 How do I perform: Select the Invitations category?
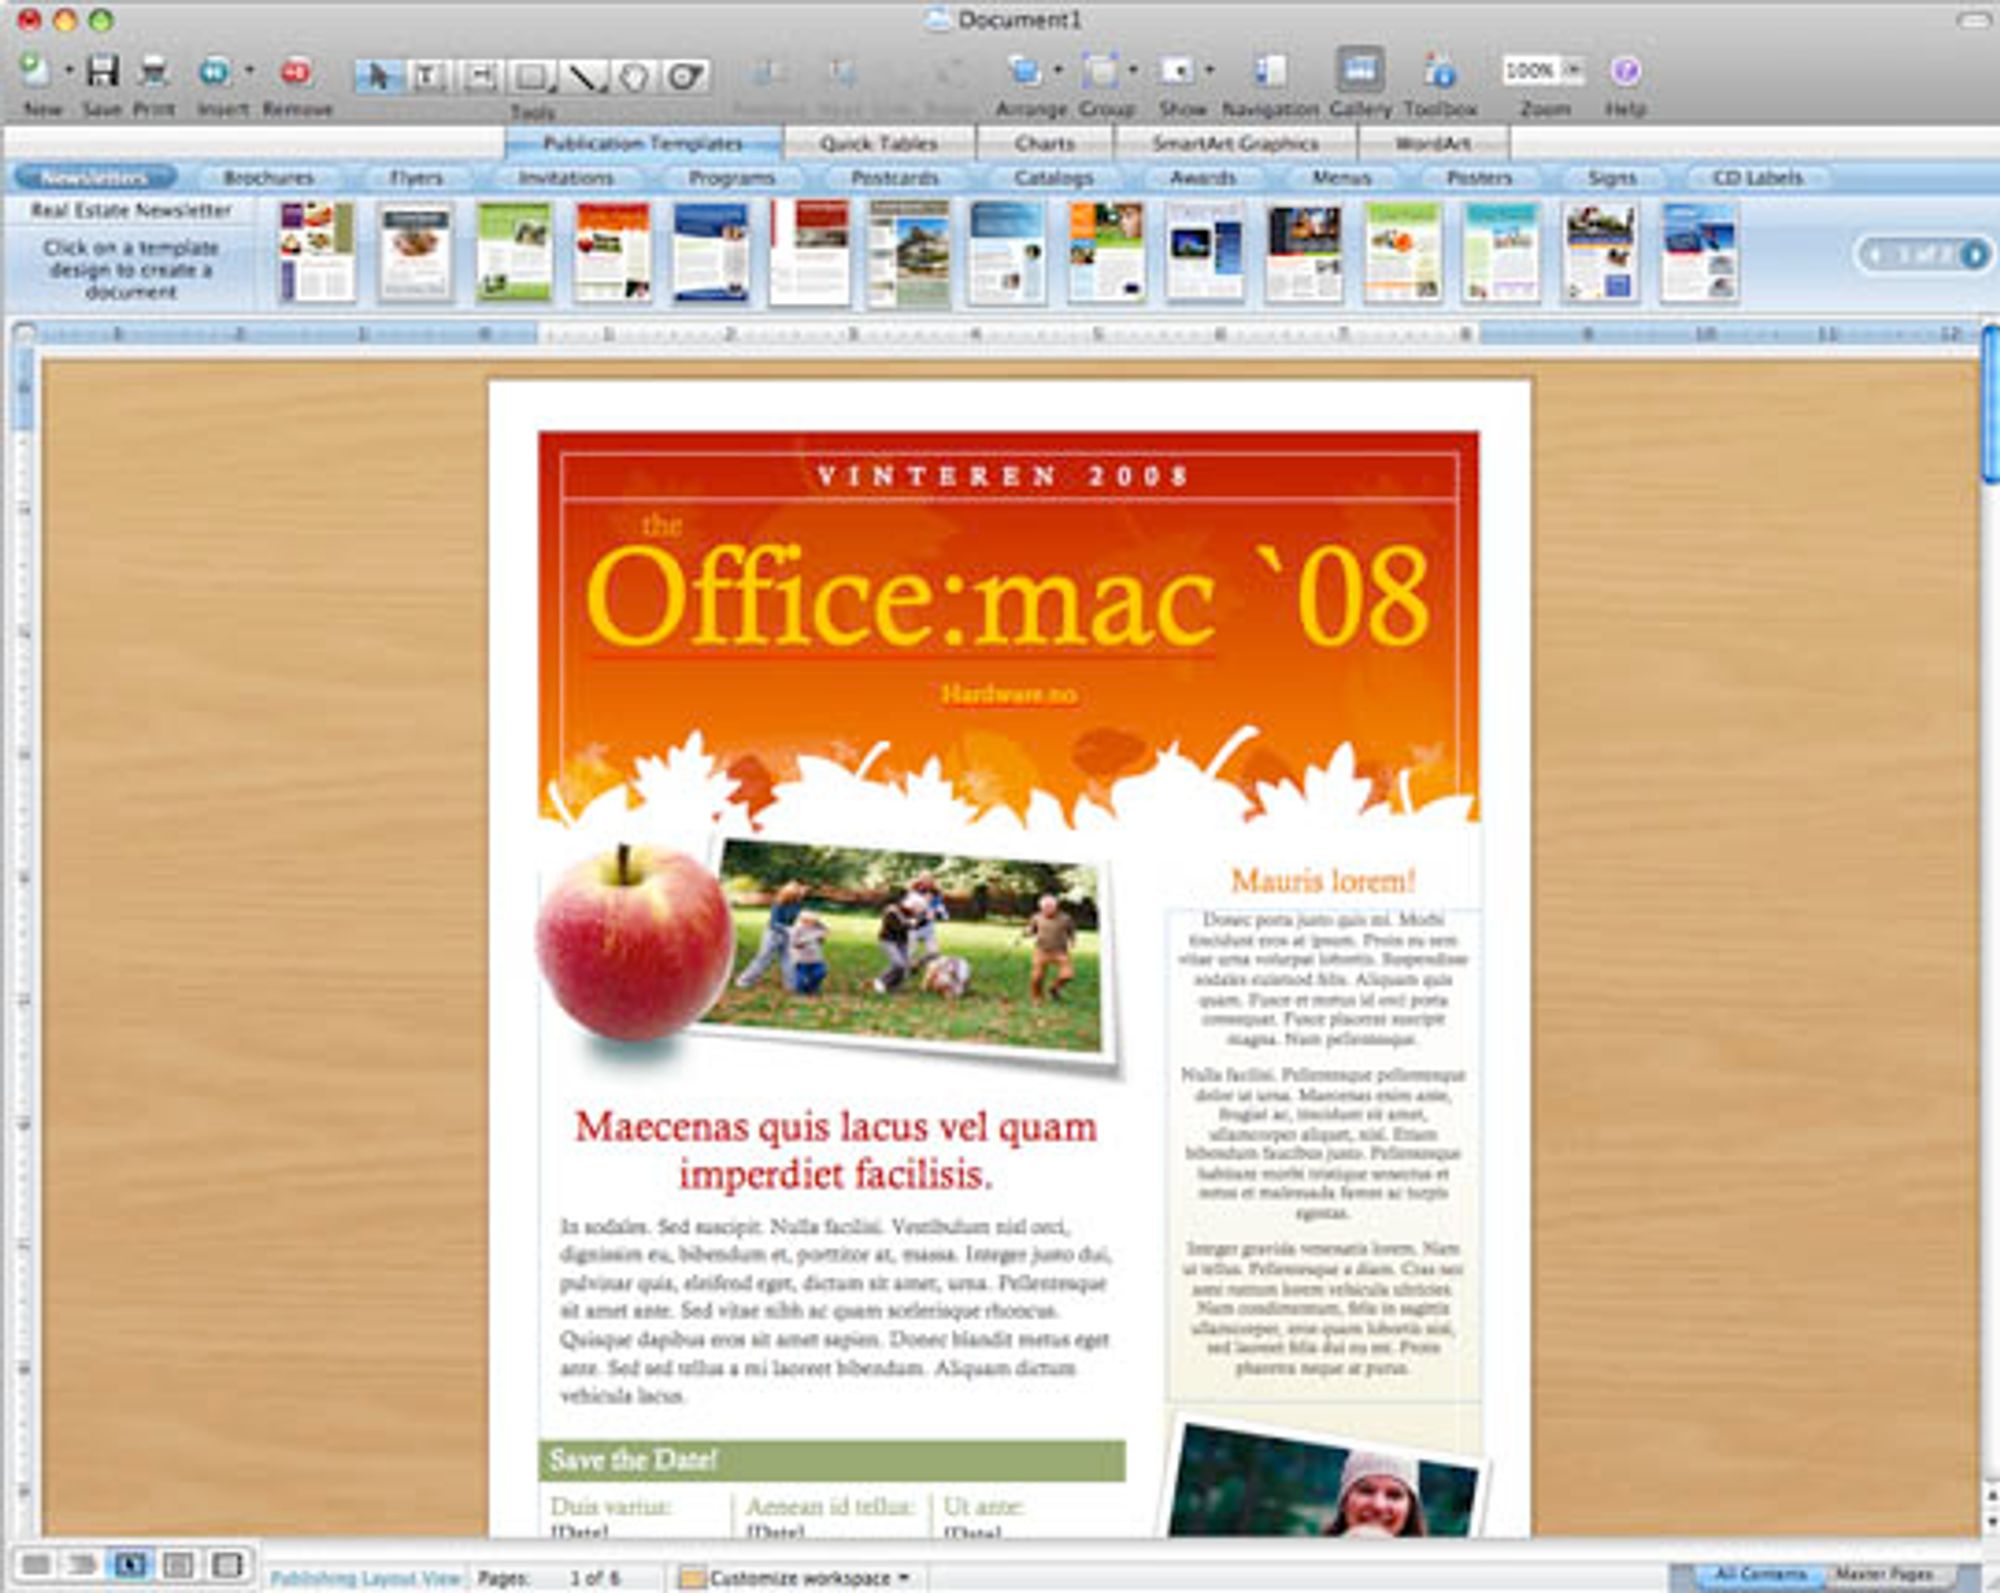click(566, 178)
